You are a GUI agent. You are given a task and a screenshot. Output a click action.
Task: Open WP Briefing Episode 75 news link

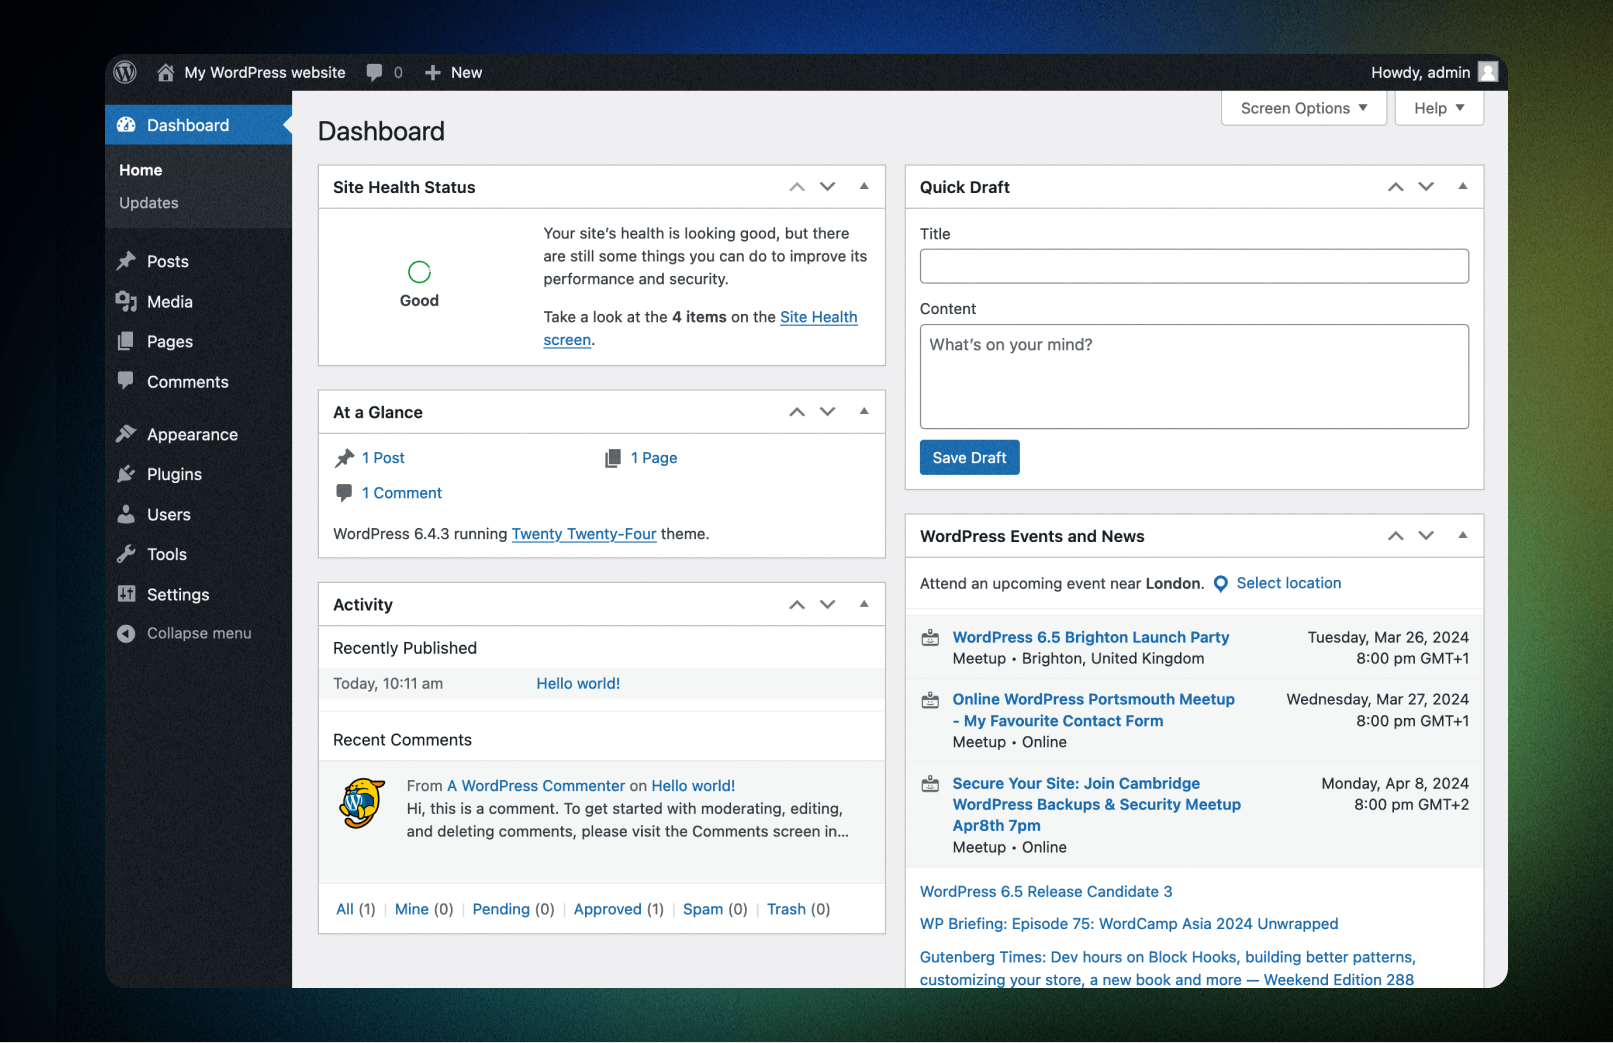click(1129, 924)
